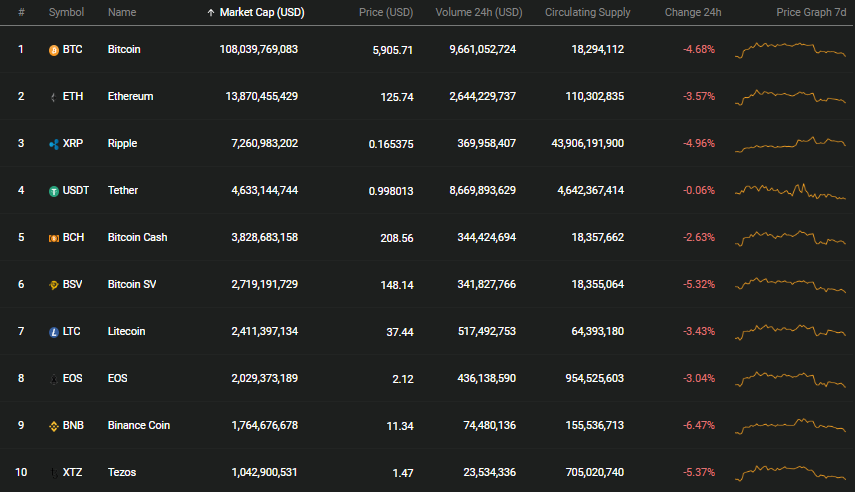Click Ethereum volume 2,644,229,737
The width and height of the screenshot is (855, 492).
[483, 96]
